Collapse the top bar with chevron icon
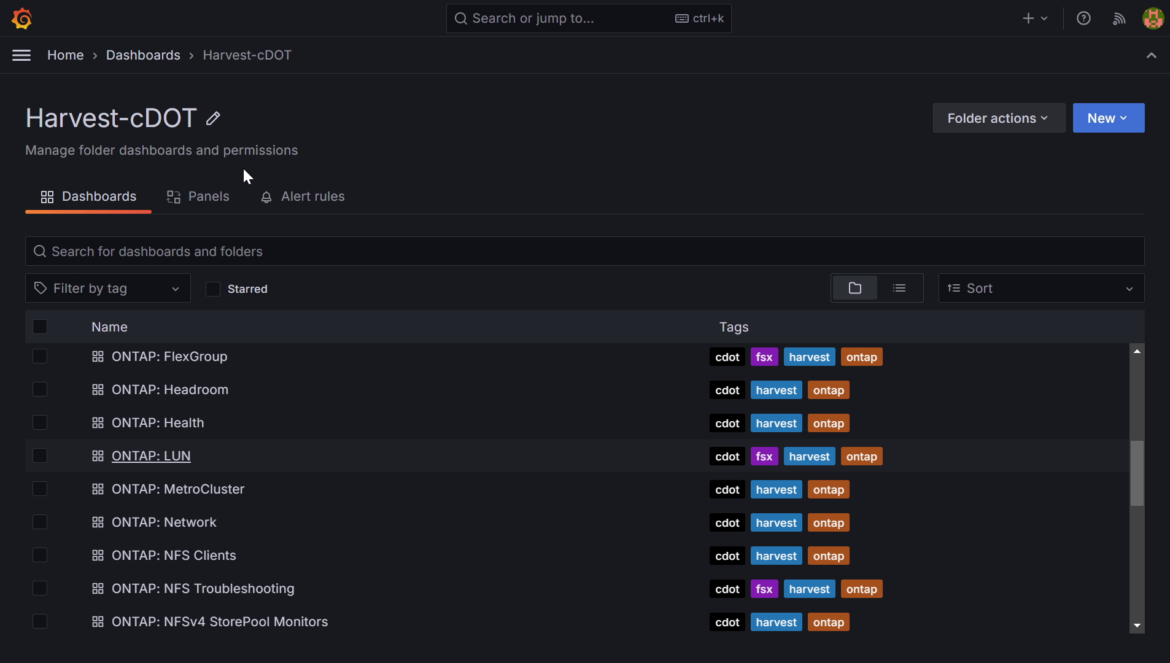1170x663 pixels. pos(1151,55)
